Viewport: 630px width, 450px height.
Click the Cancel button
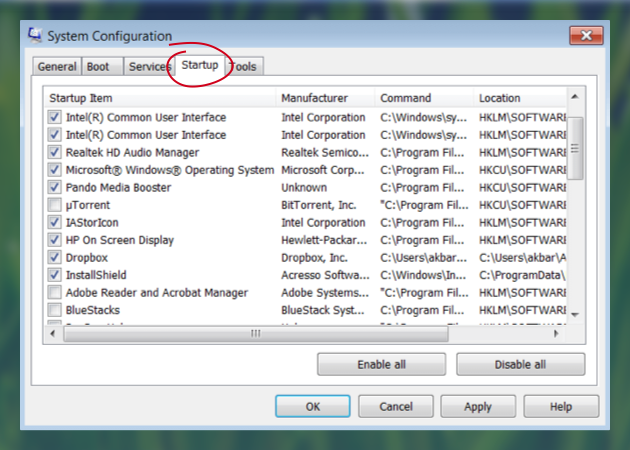coord(396,406)
